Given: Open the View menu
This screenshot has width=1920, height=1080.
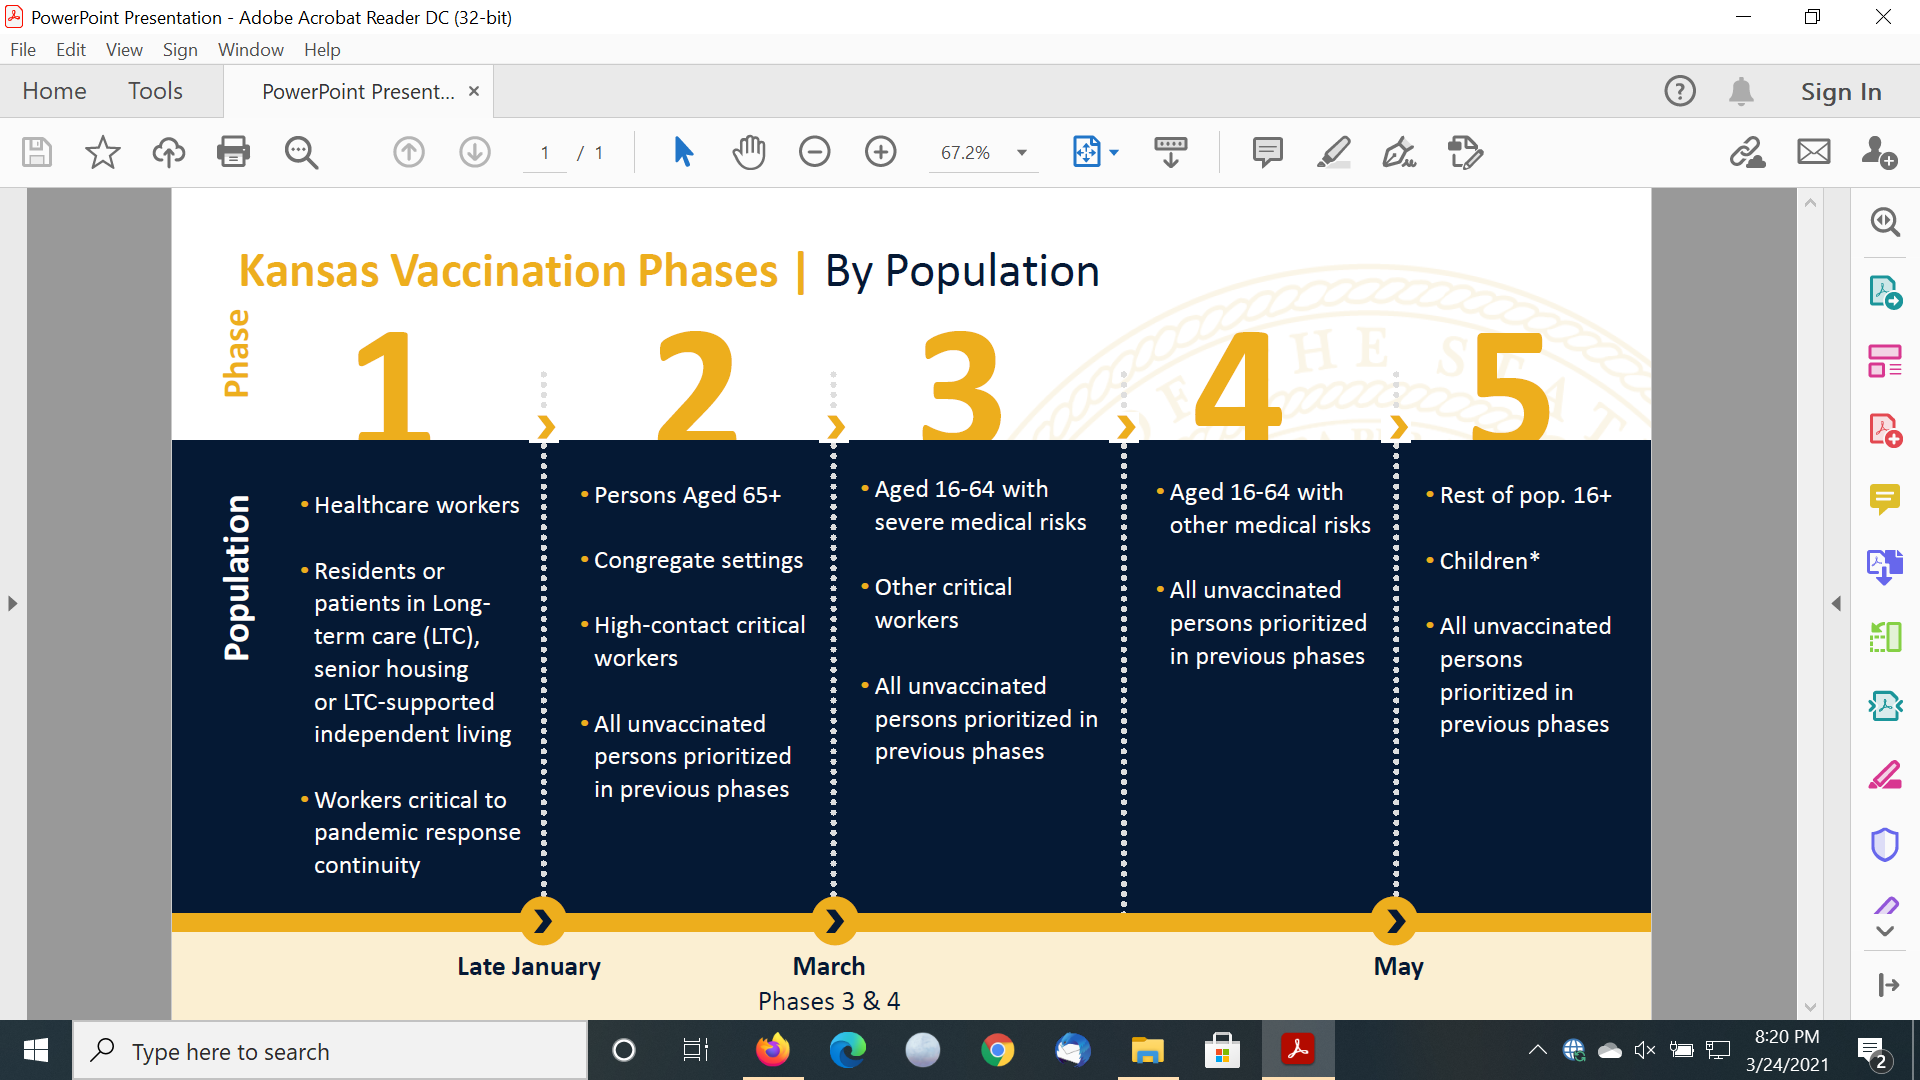Looking at the screenshot, I should pyautogui.click(x=124, y=49).
